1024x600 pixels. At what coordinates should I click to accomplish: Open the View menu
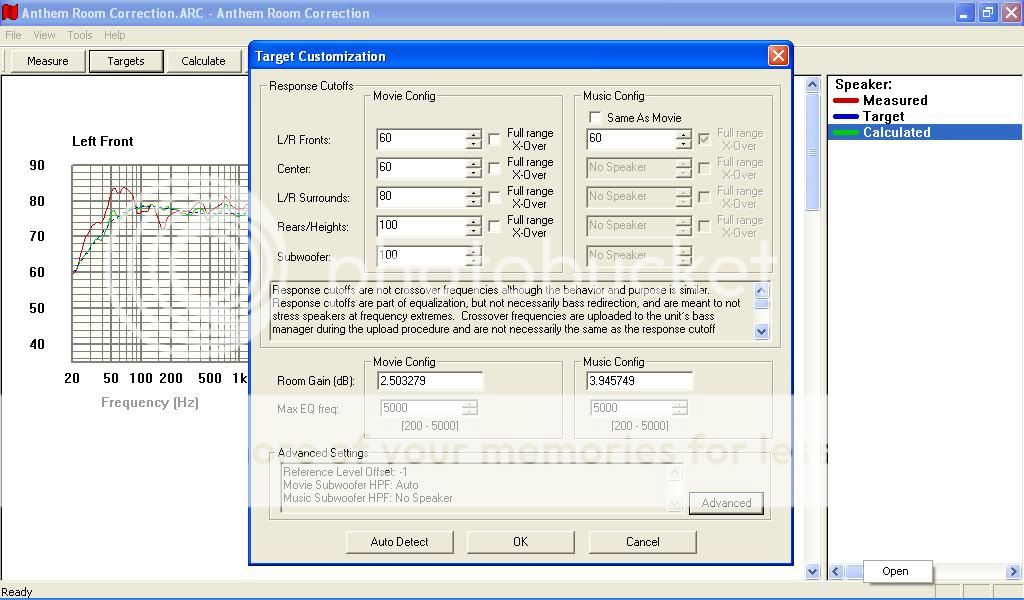click(x=44, y=35)
